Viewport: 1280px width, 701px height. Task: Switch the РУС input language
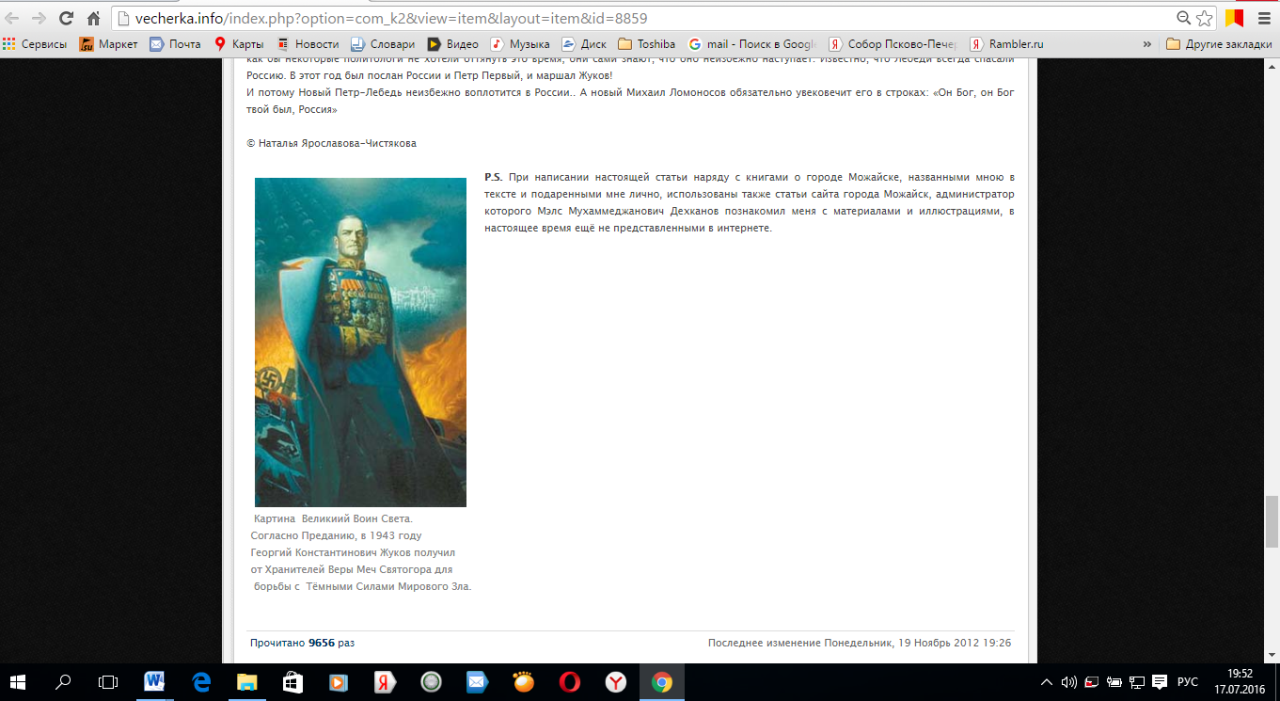click(1187, 682)
